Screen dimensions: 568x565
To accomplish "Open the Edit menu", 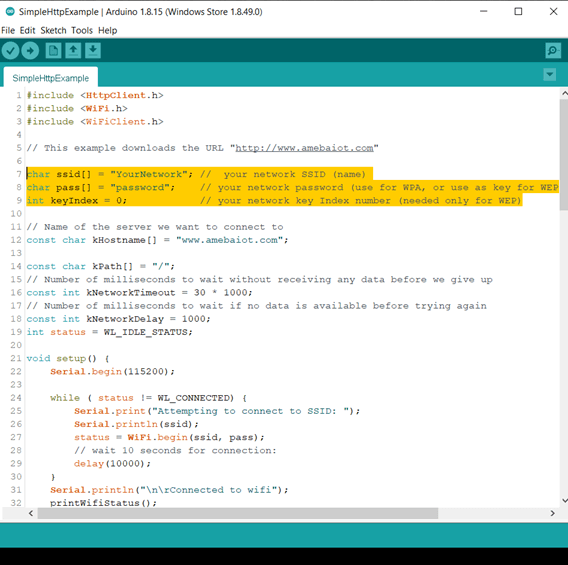I will pyautogui.click(x=28, y=30).
